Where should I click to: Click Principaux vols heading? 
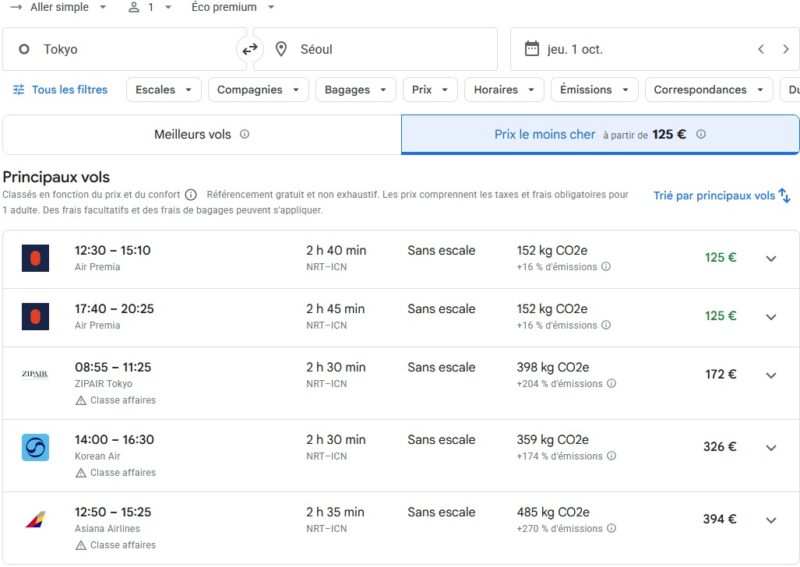56,177
